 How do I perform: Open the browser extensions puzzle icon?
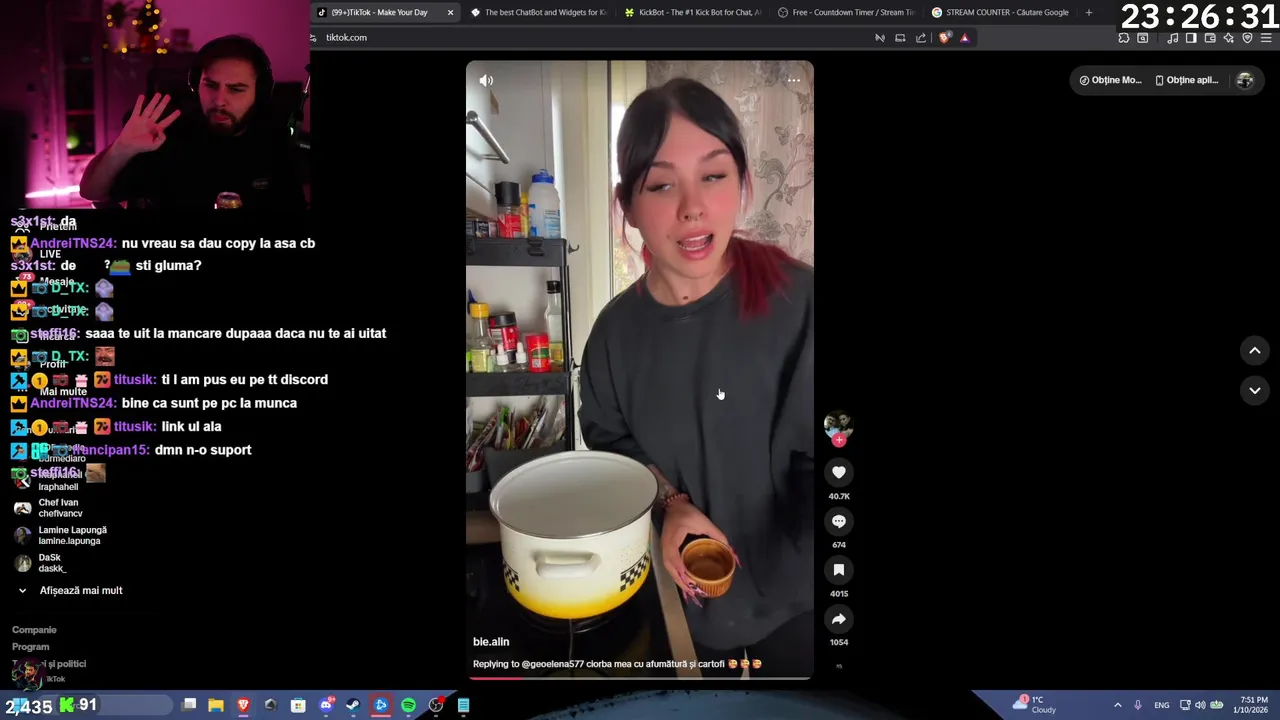(x=1124, y=38)
